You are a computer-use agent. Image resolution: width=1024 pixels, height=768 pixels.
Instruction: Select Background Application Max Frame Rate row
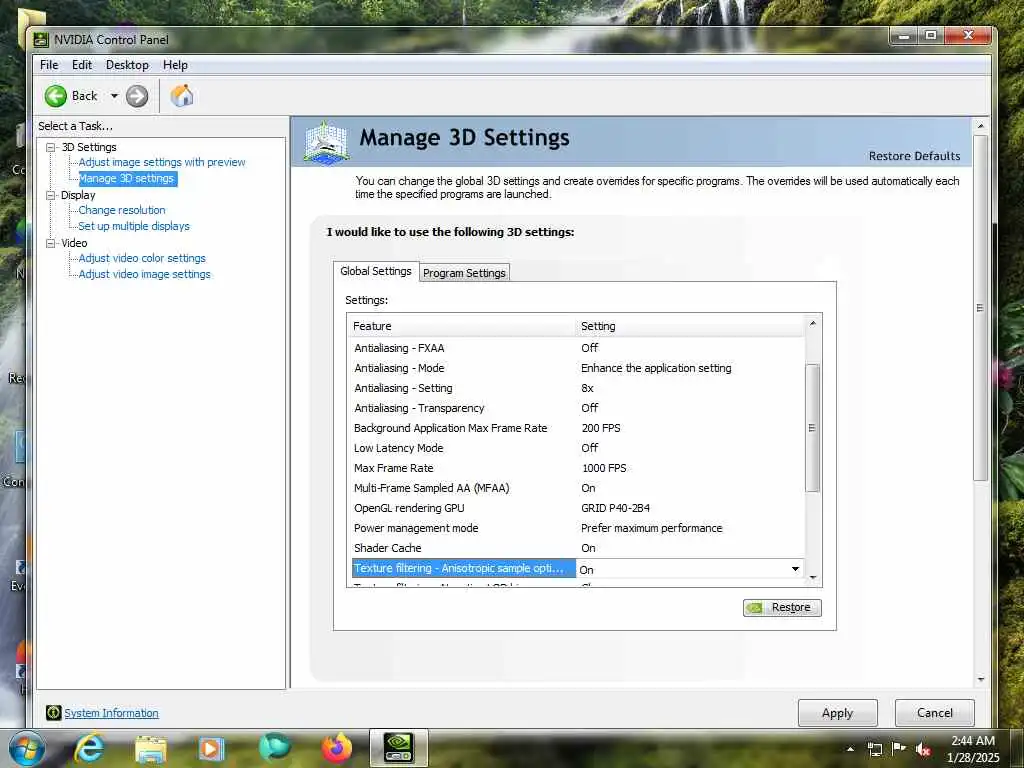click(x=578, y=428)
